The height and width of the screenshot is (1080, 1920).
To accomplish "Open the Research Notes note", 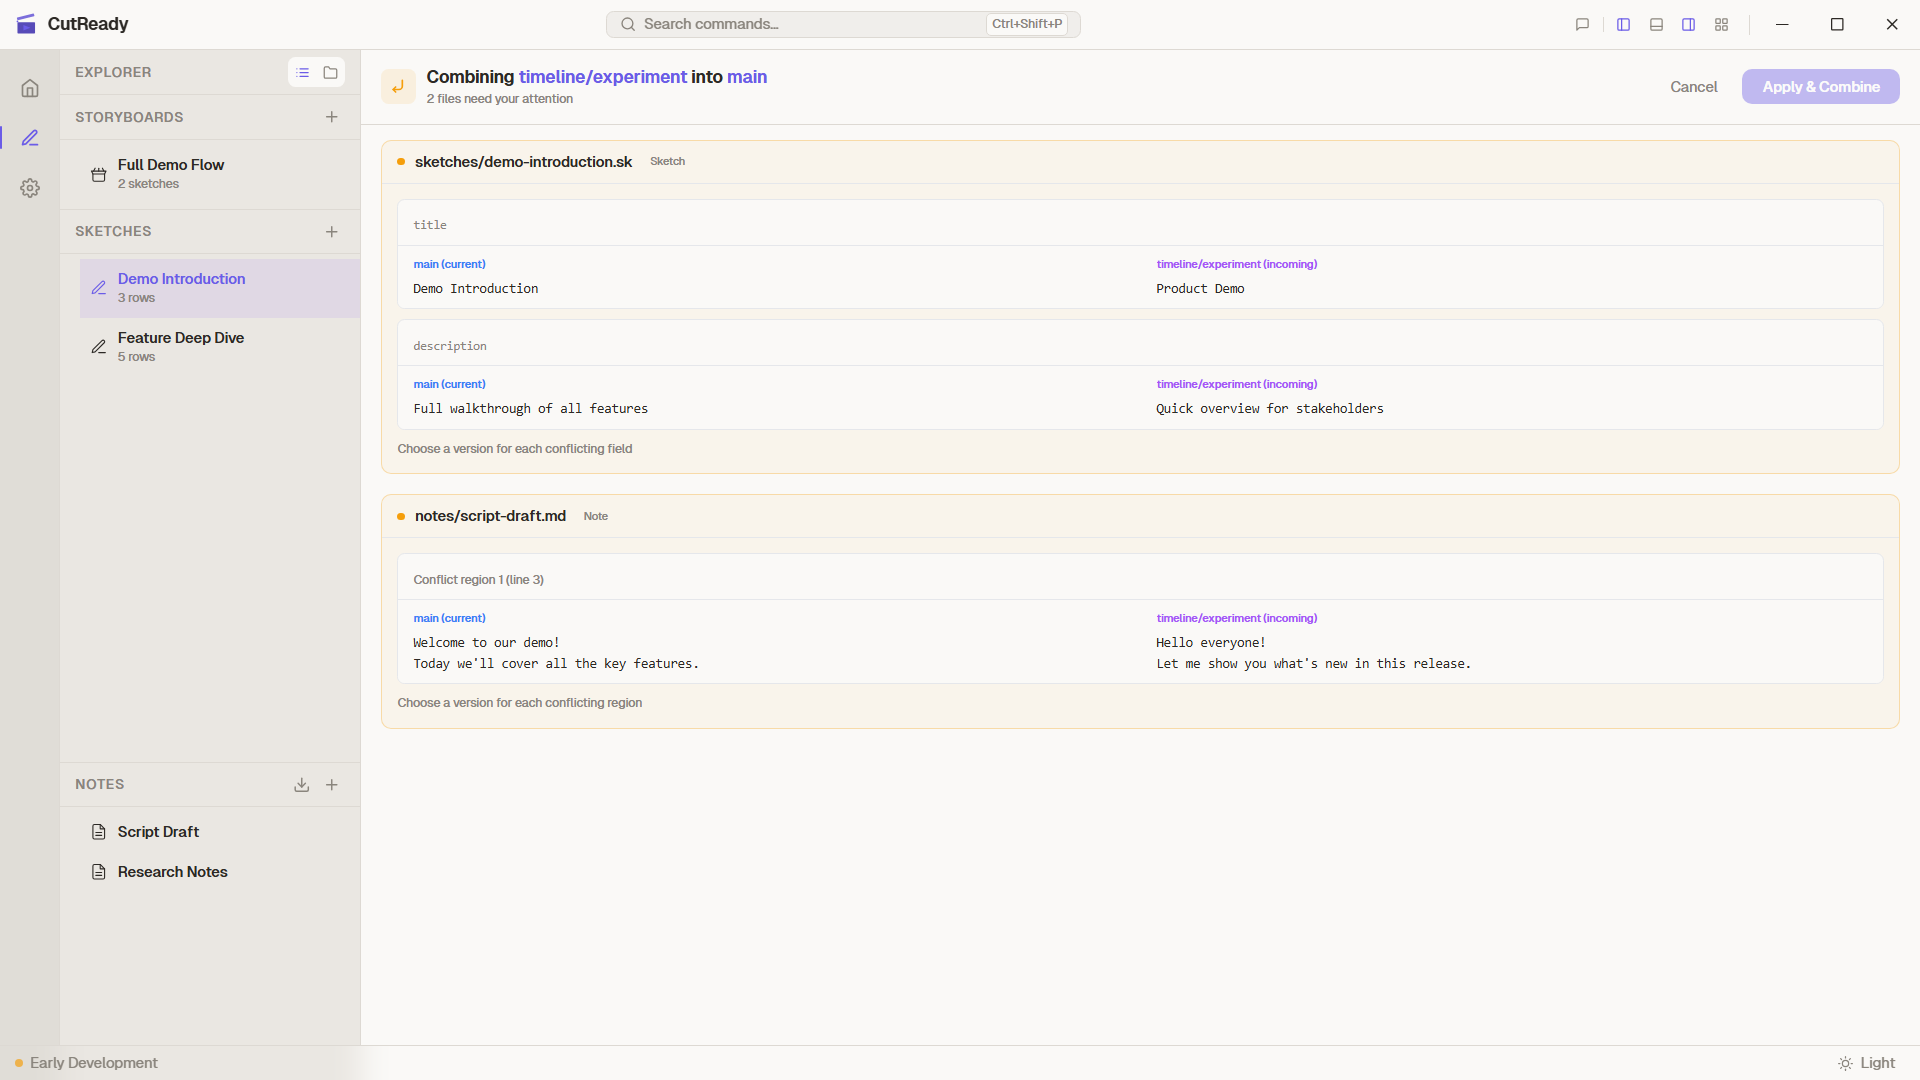I will (x=172, y=872).
